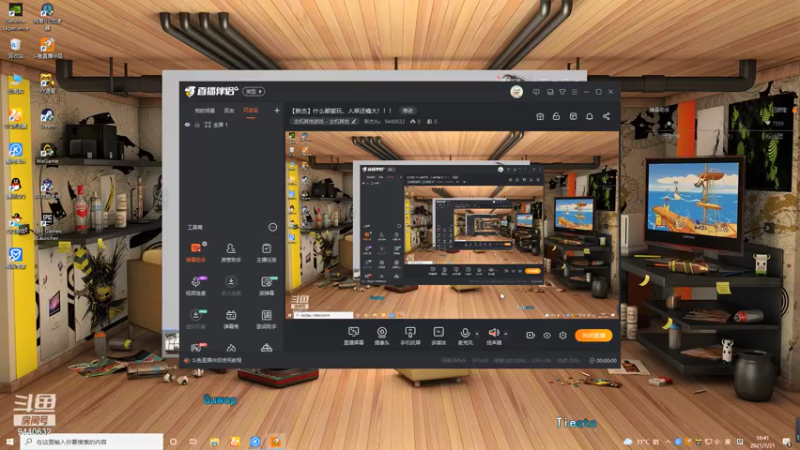Toggle the lock icon for 全屏1 source
The image size is (800, 450).
click(x=197, y=124)
